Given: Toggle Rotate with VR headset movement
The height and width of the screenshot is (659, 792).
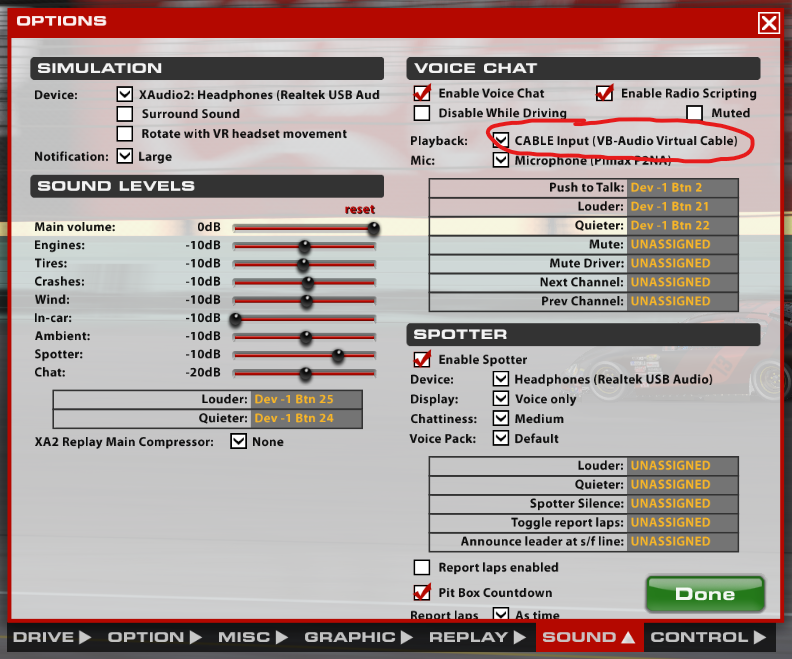Looking at the screenshot, I should click(125, 134).
